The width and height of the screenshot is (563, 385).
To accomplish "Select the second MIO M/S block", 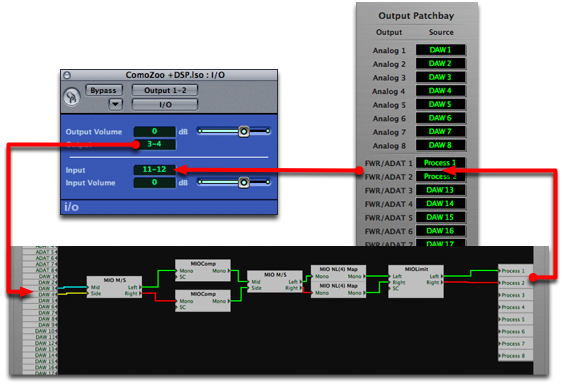I will [x=275, y=281].
